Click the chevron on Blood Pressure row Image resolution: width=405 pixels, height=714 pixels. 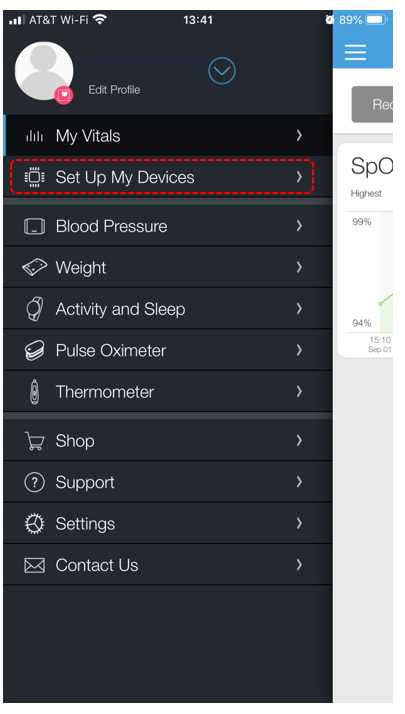(x=299, y=226)
